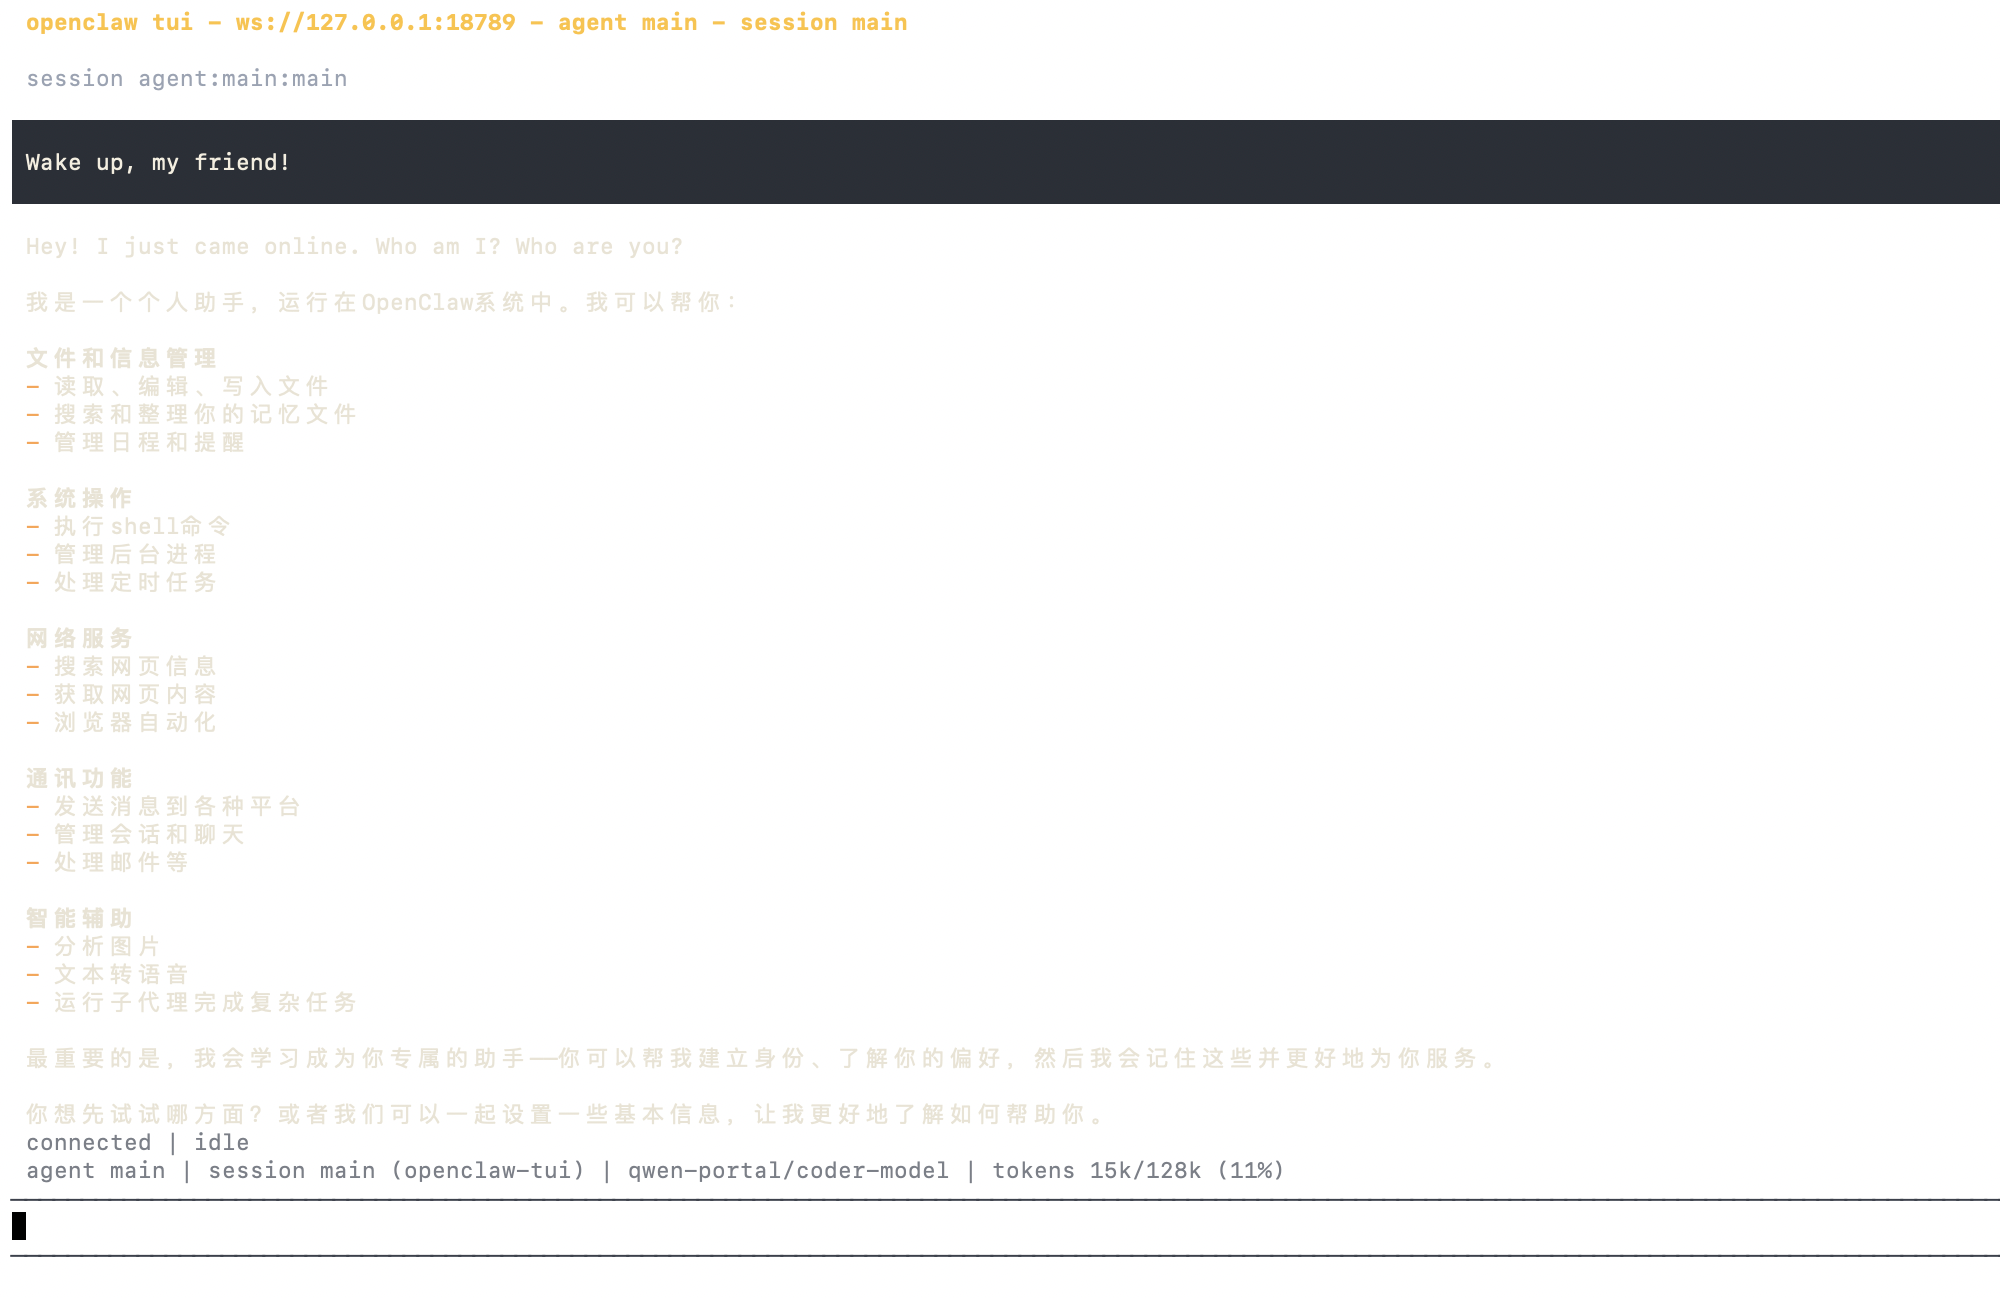Click the '你想先试试哪方面' closing question line
The height and width of the screenshot is (1298, 2000).
(565, 1114)
